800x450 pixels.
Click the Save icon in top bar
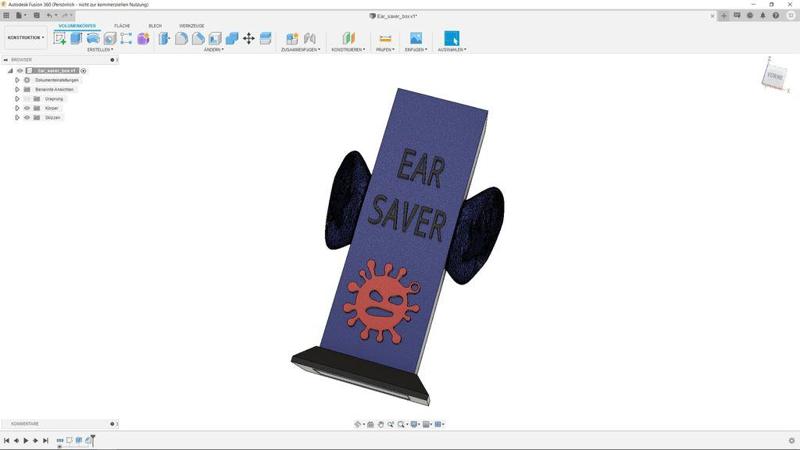tap(37, 15)
